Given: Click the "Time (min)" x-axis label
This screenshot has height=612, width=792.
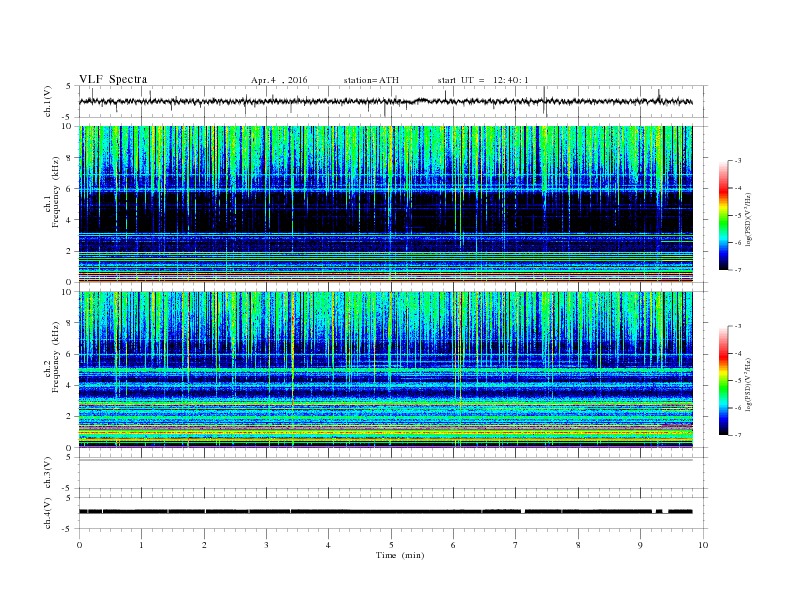Looking at the screenshot, I should [x=400, y=555].
